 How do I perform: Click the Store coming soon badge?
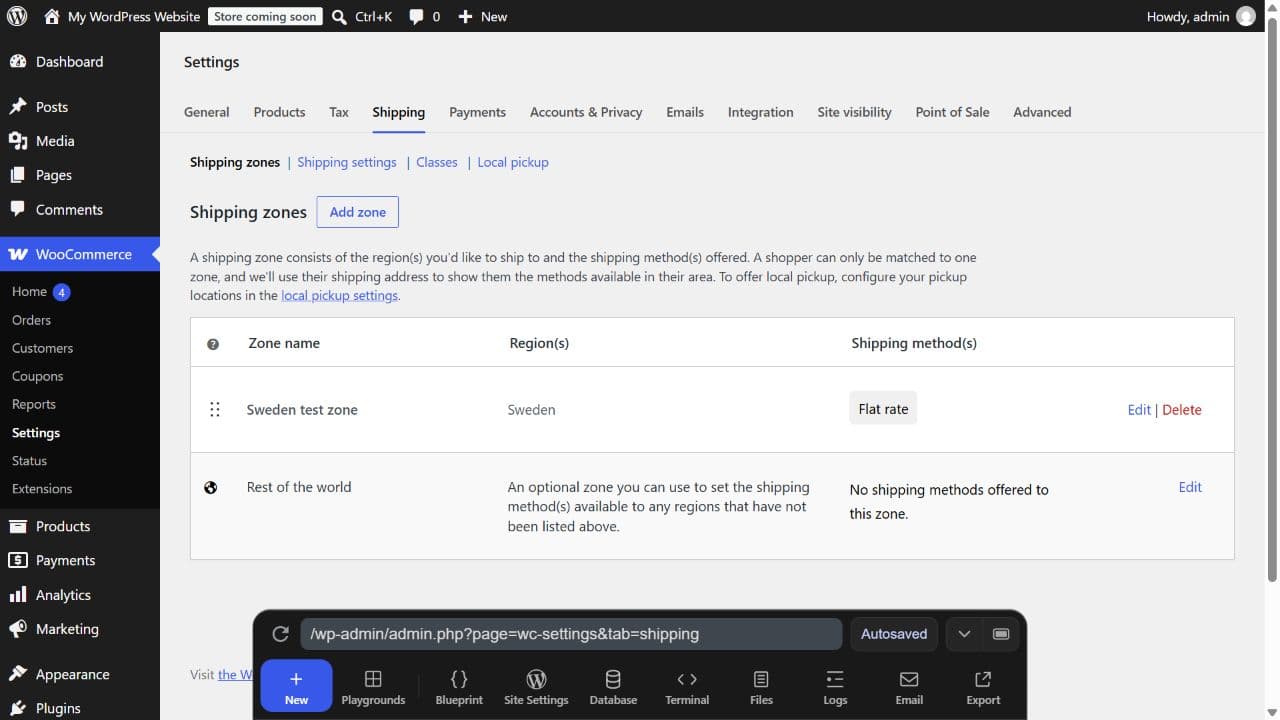point(265,17)
